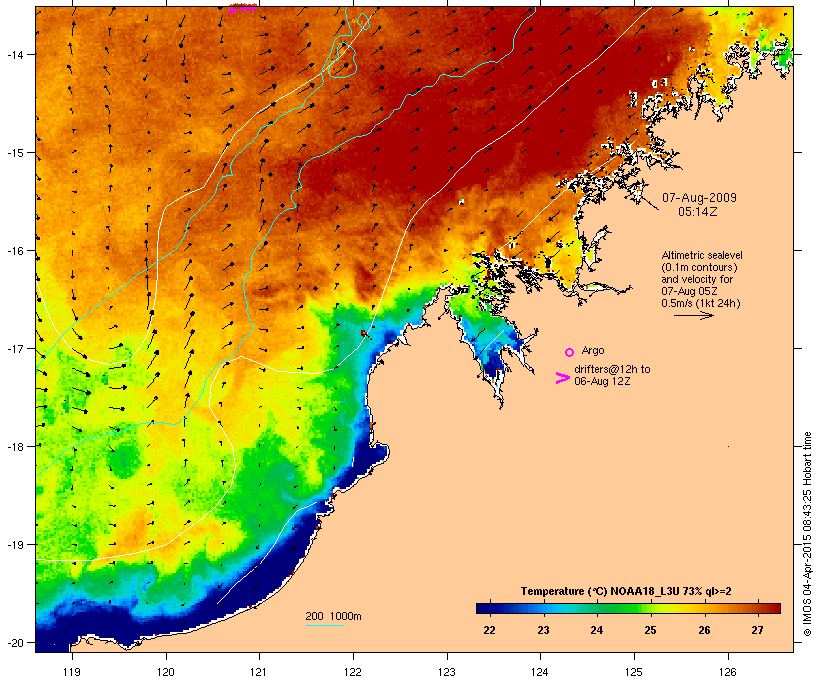
Task: Click the IMOS copyright timestamp text
Action: coord(807,534)
